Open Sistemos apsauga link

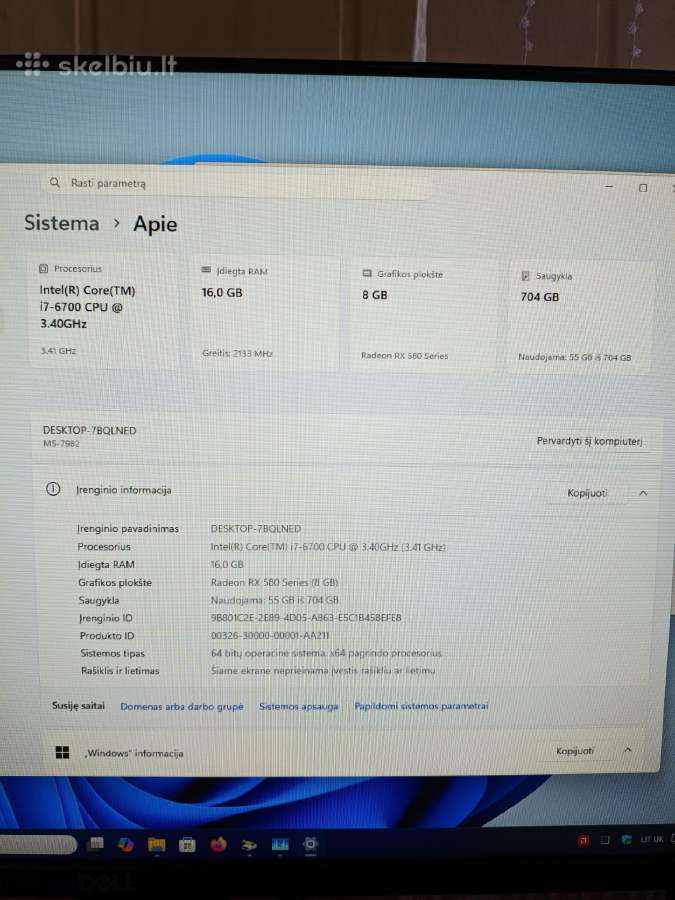298,707
